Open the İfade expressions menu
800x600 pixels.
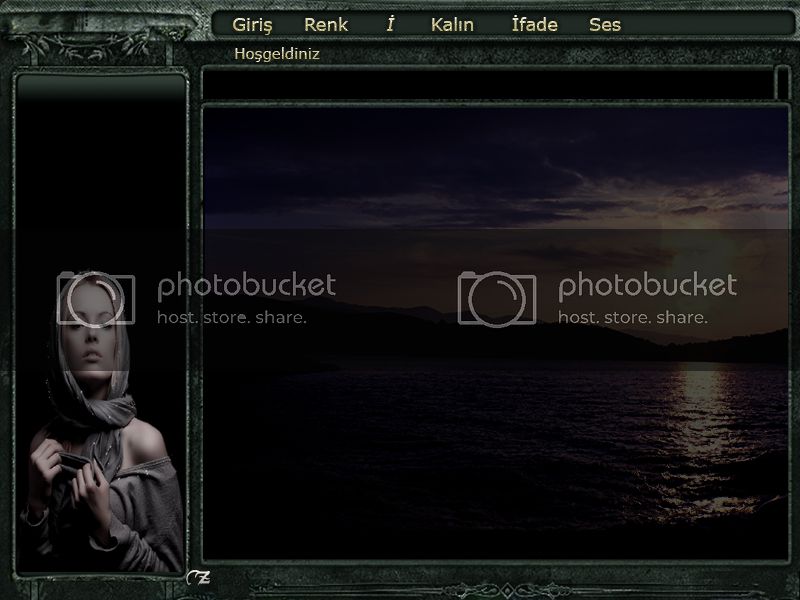(x=534, y=24)
